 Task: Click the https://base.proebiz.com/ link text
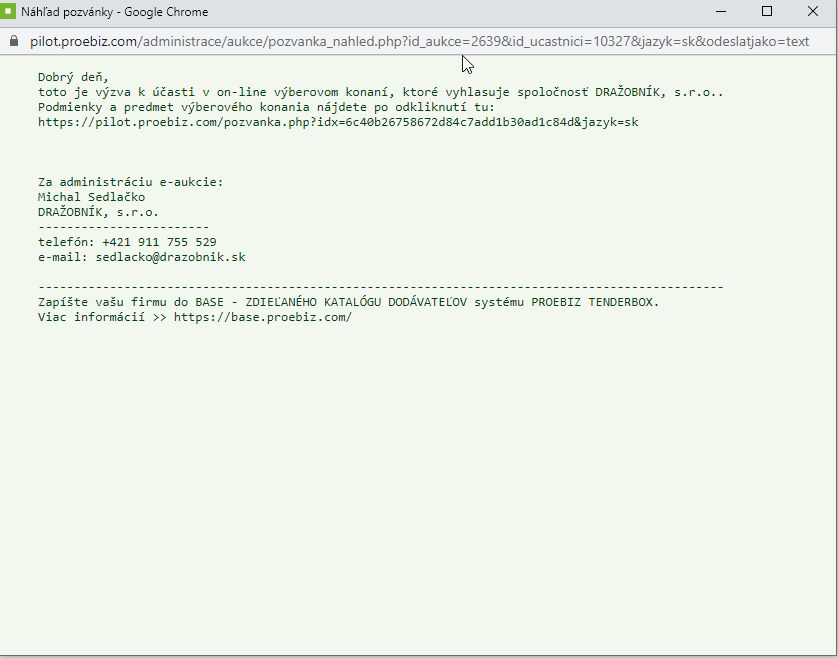(x=263, y=317)
